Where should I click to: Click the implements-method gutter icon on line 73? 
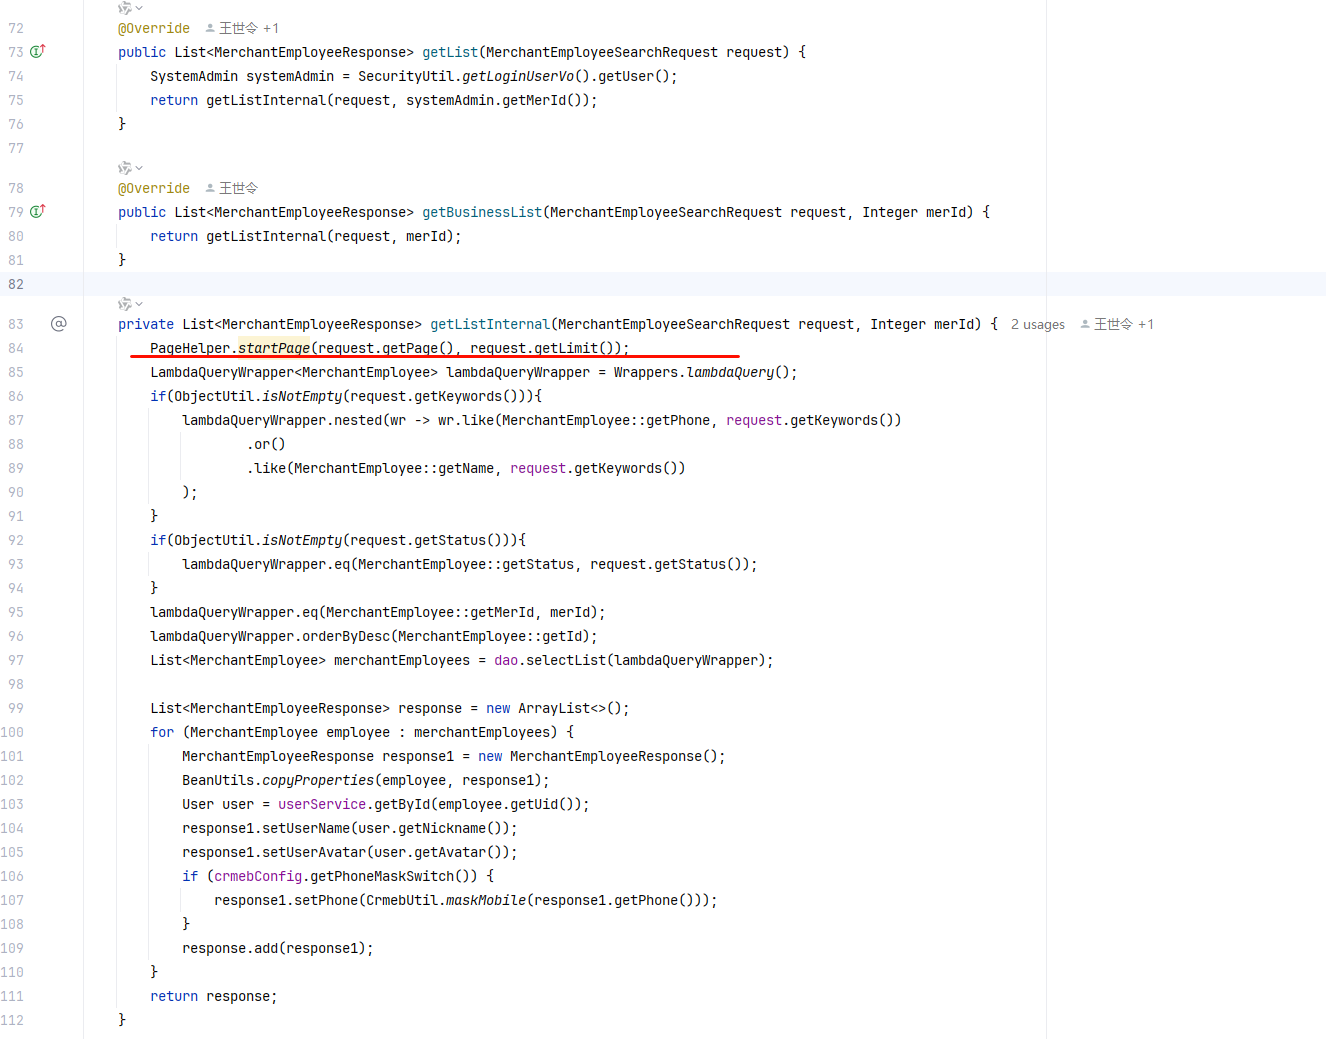tap(38, 51)
